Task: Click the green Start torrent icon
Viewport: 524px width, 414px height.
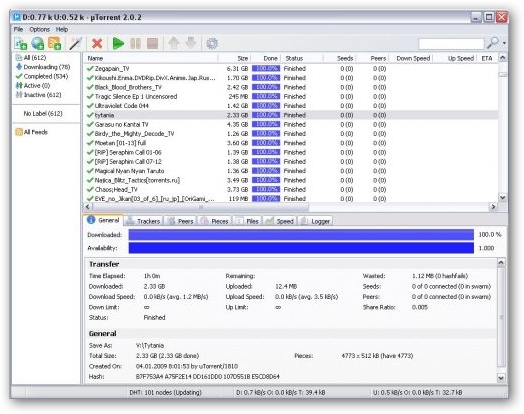Action: (x=118, y=43)
